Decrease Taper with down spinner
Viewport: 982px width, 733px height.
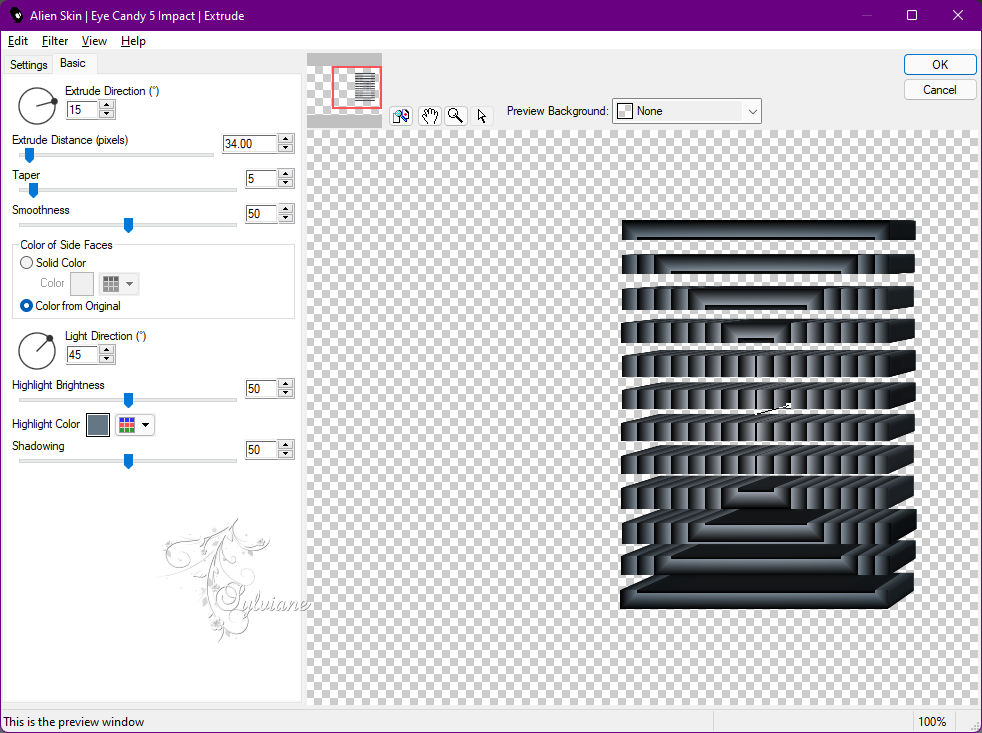pos(286,183)
